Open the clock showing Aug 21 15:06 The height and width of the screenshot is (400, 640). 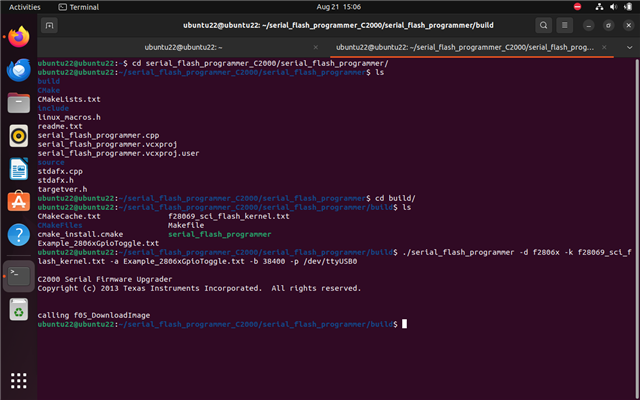click(x=338, y=7)
